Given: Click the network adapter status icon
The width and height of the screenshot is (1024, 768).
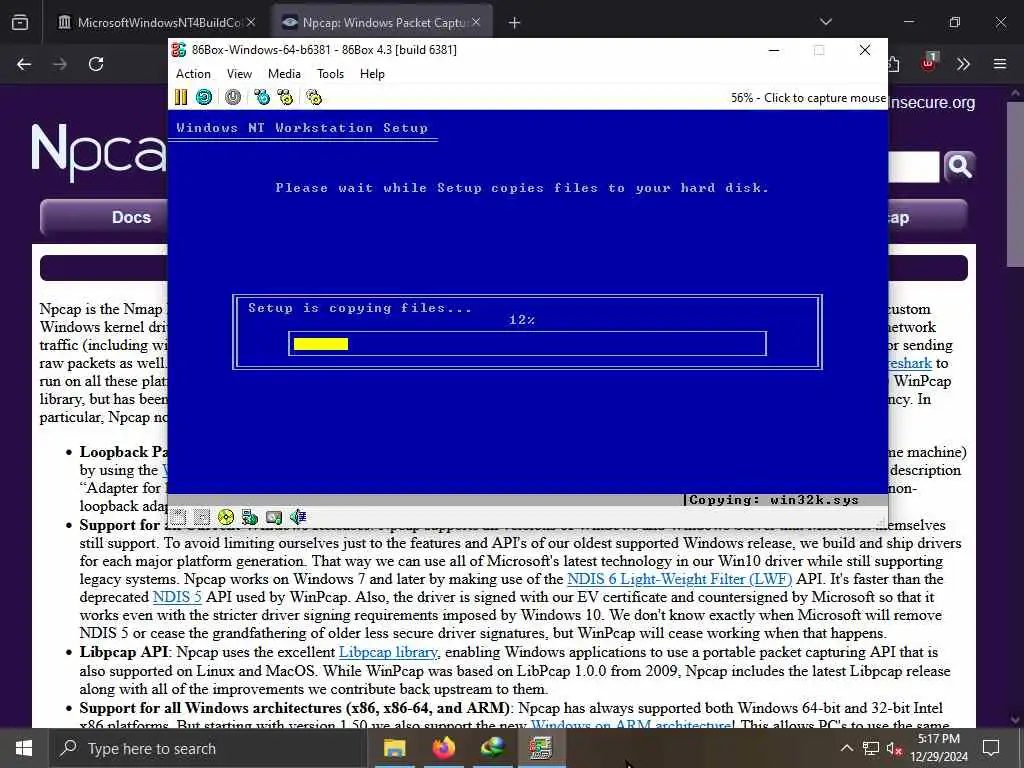Looking at the screenshot, I should coord(249,517).
